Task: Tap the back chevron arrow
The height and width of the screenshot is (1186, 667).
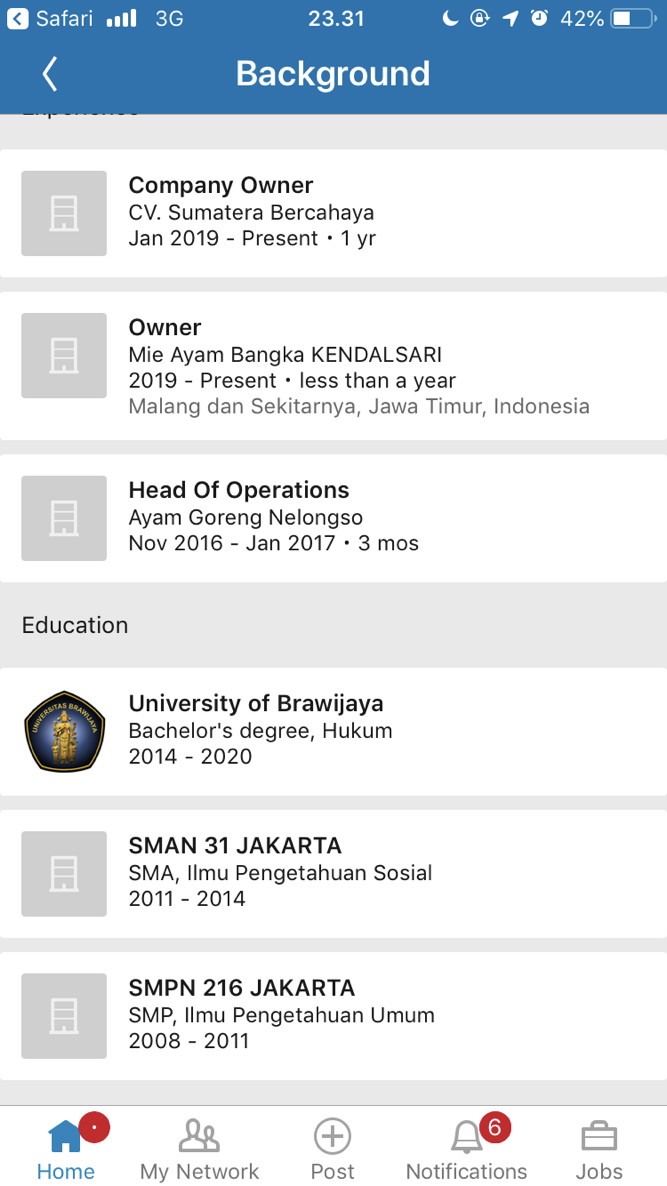Action: (50, 74)
